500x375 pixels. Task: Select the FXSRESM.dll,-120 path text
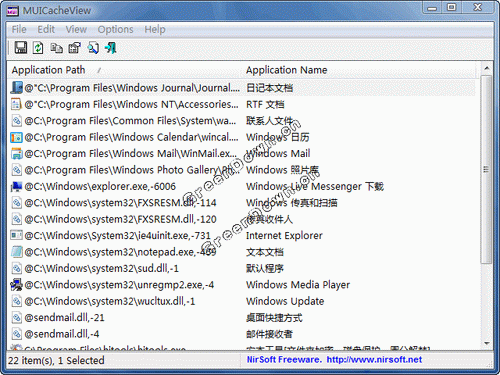pos(120,219)
